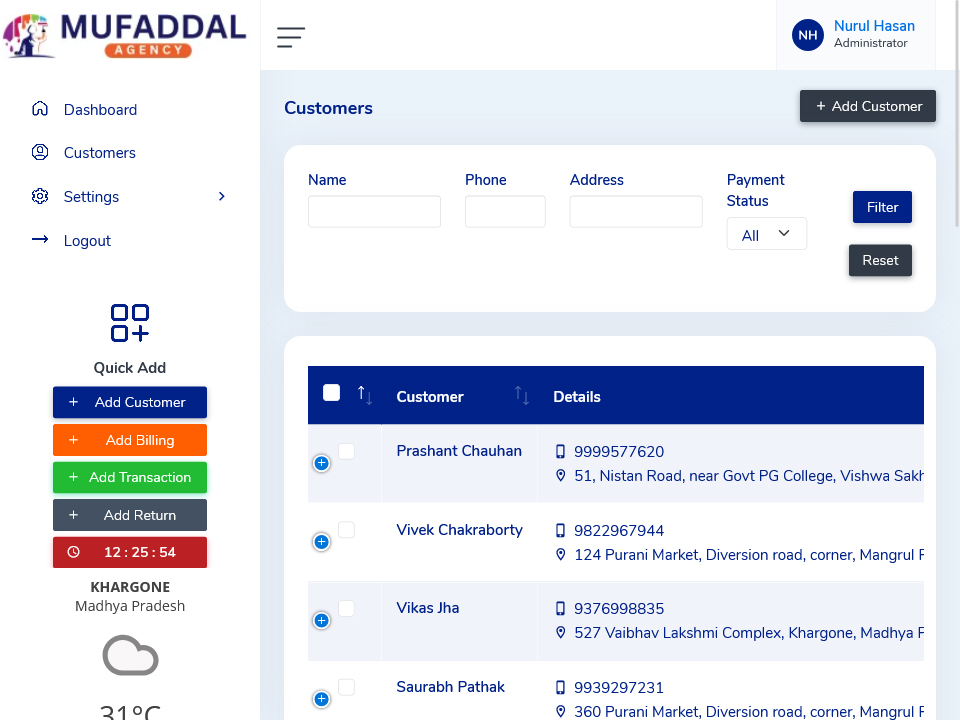This screenshot has width=960, height=720.
Task: Check the box for Prashant Chauhan row
Action: coord(346,452)
